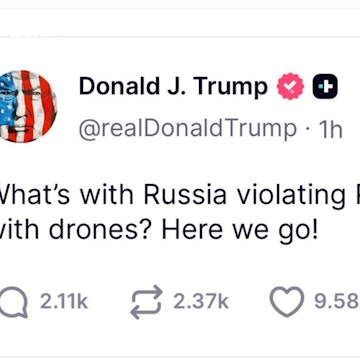Open the American flag profile avatar
Viewport: 360px width, 360px height.
28,106
